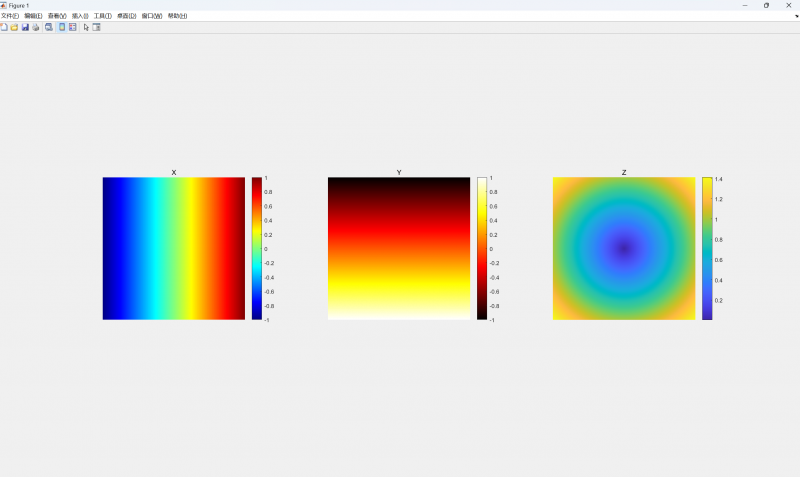Image resolution: width=800 pixels, height=477 pixels.
Task: Expand the 插入 (Insert) menu
Action: (80, 16)
